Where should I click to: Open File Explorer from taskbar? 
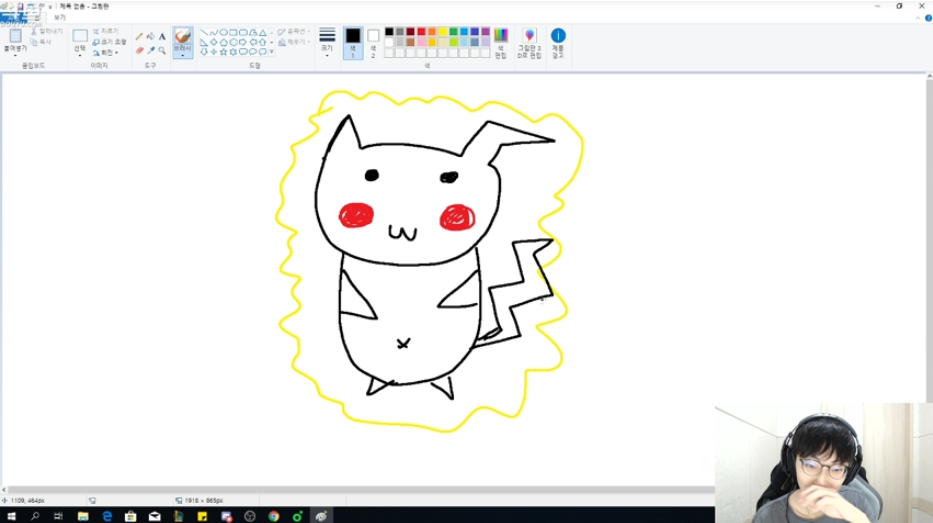click(x=83, y=516)
